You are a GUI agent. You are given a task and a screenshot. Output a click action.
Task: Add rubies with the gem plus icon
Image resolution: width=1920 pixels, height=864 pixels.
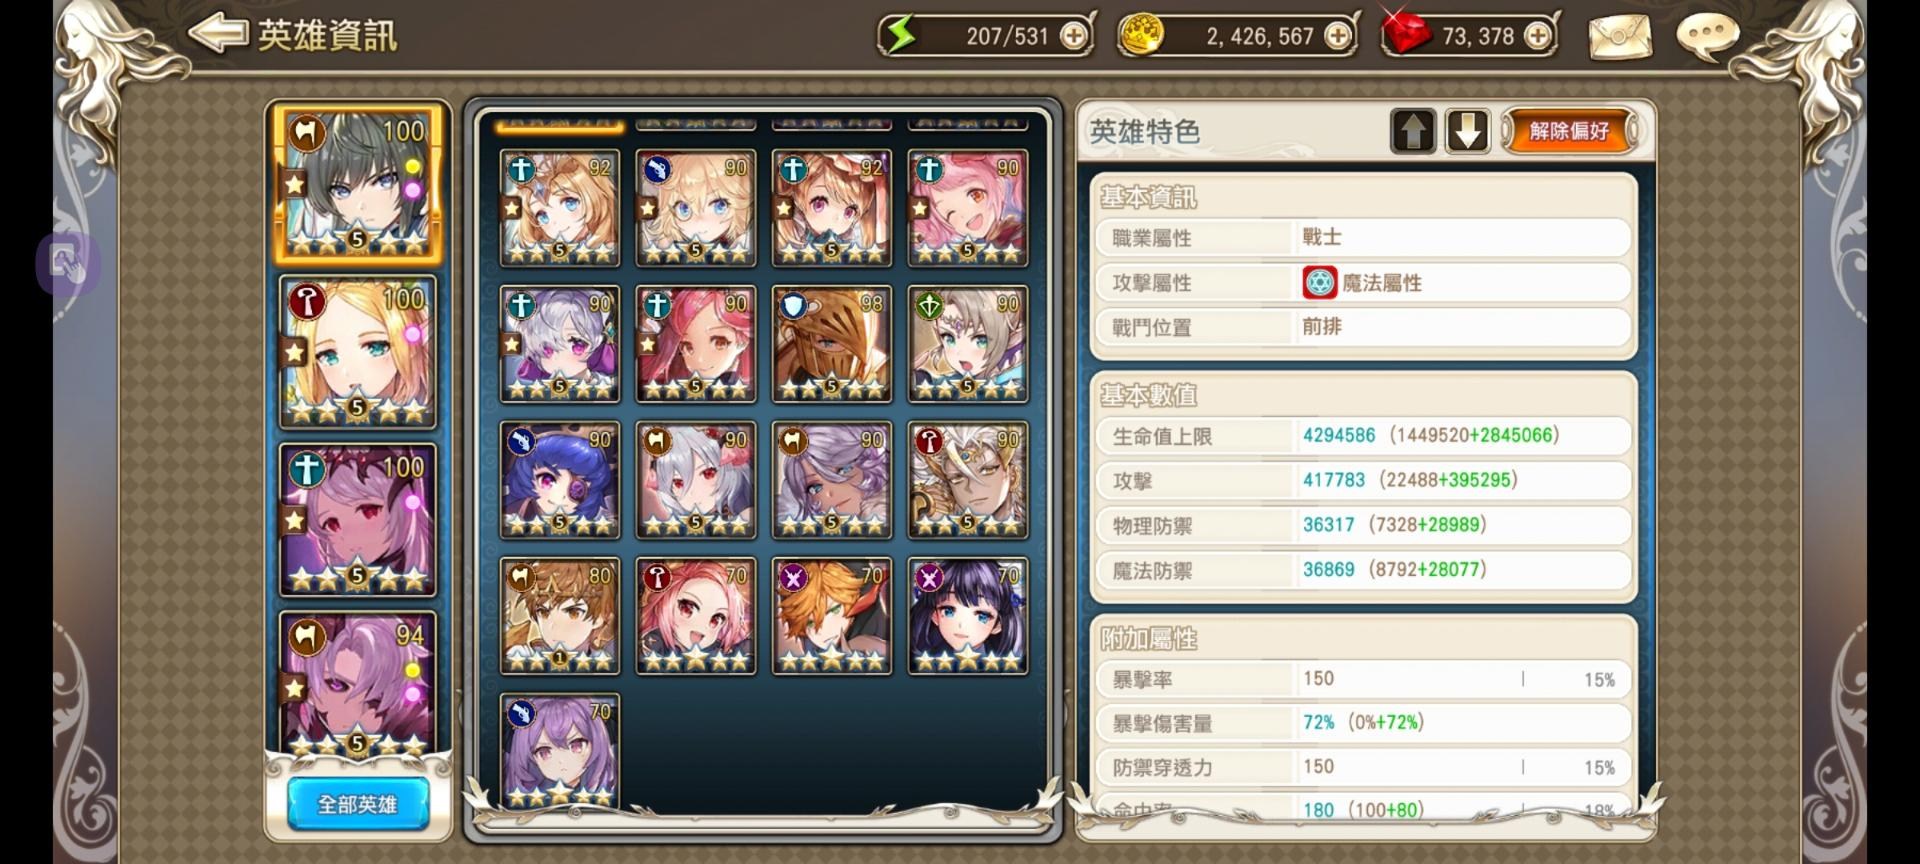[x=1537, y=36]
